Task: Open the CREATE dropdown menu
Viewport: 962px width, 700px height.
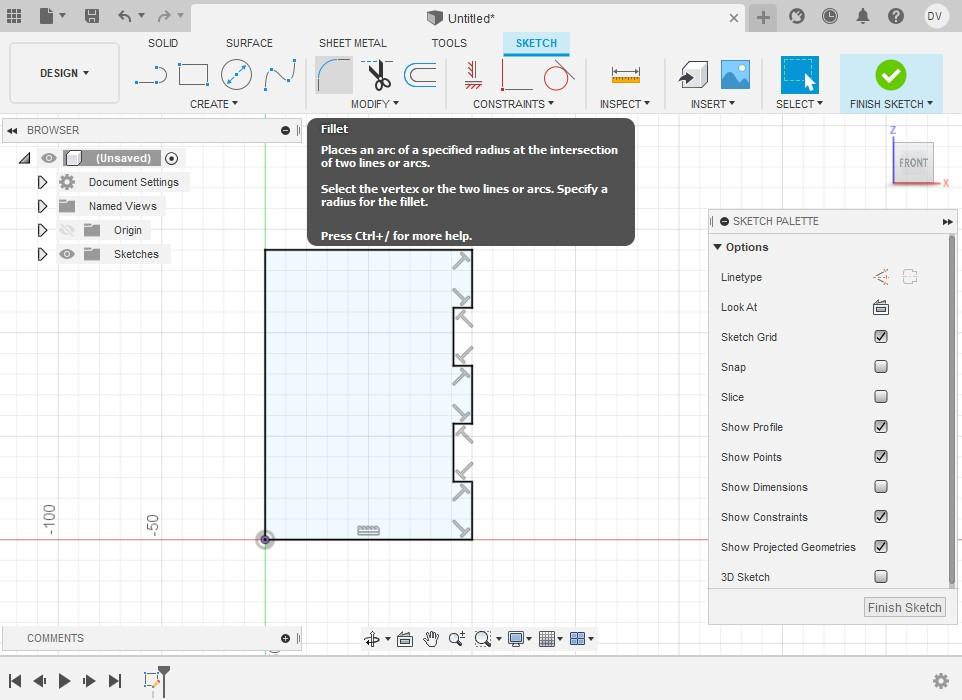Action: coord(214,104)
